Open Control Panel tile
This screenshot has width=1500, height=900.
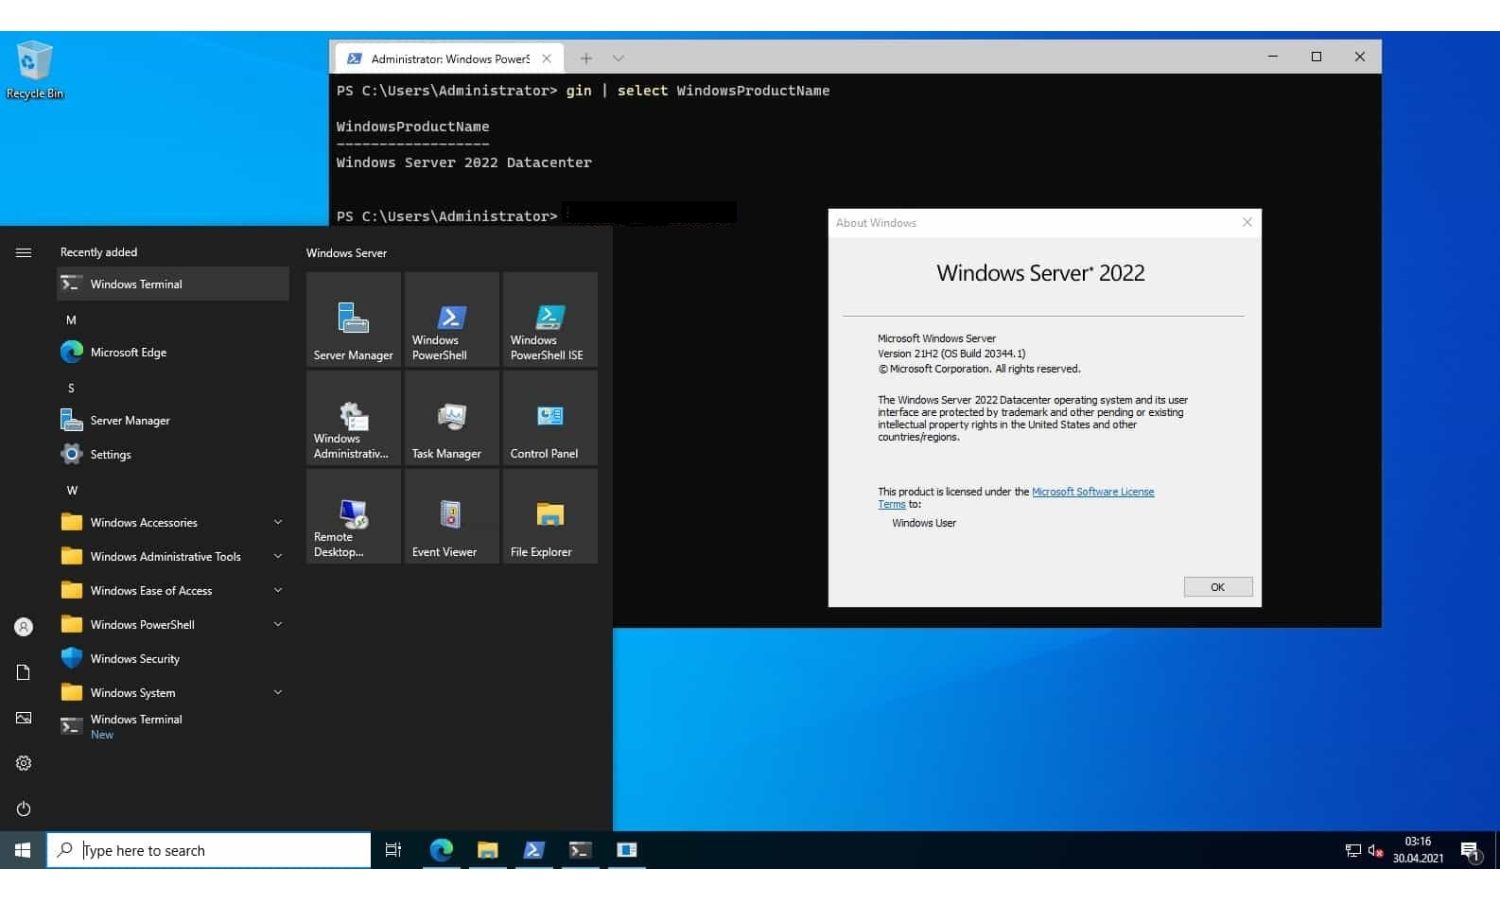click(550, 418)
